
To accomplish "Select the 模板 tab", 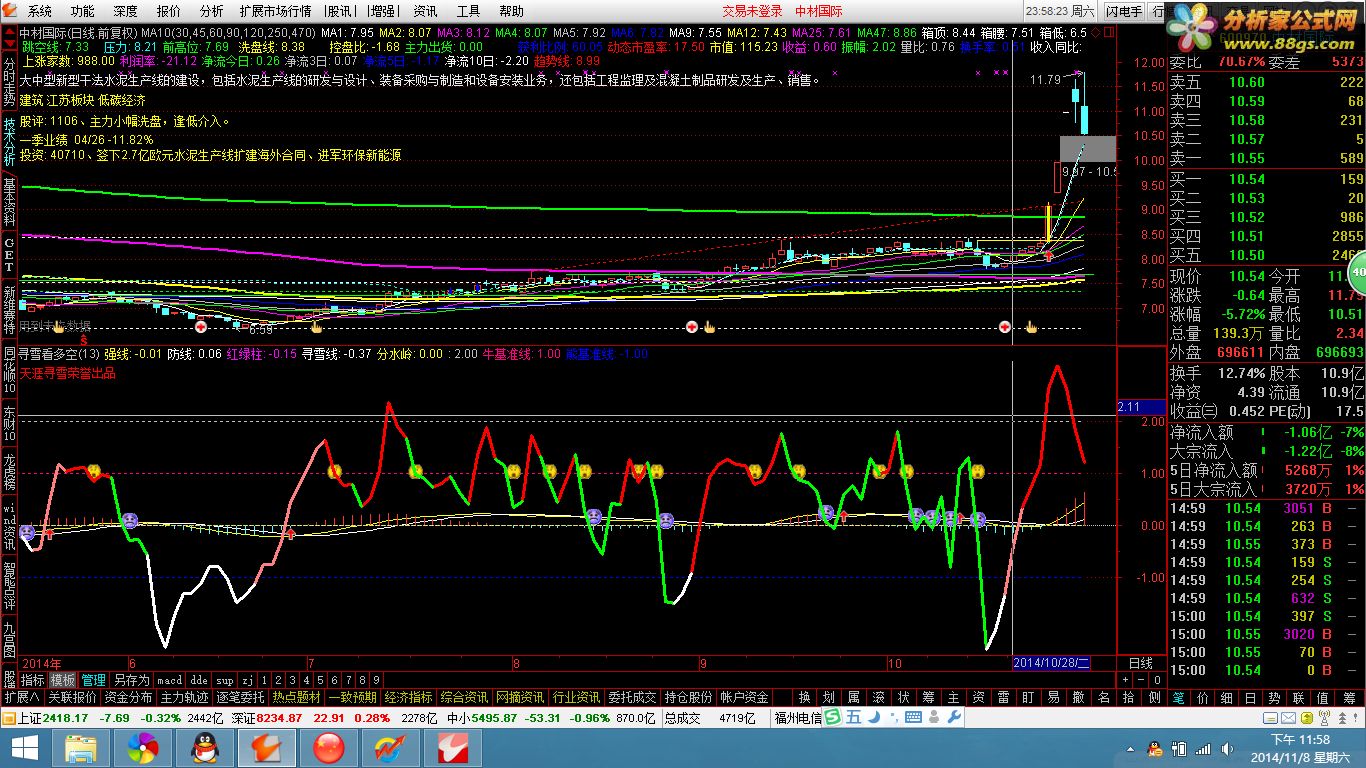I will click(x=62, y=680).
